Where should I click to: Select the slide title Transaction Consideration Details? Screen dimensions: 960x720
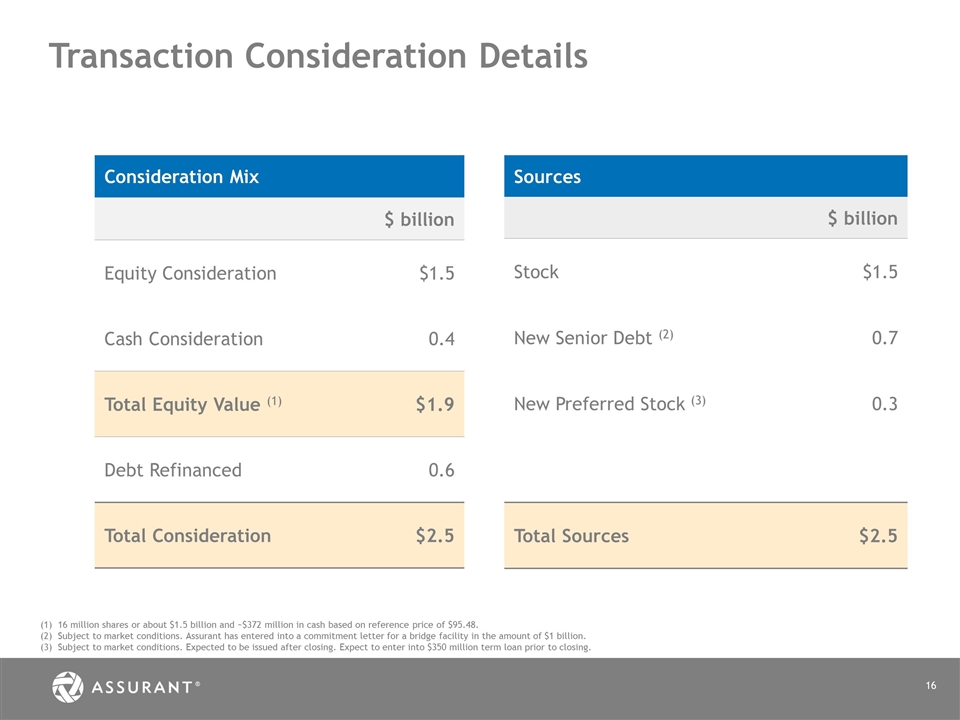point(318,56)
